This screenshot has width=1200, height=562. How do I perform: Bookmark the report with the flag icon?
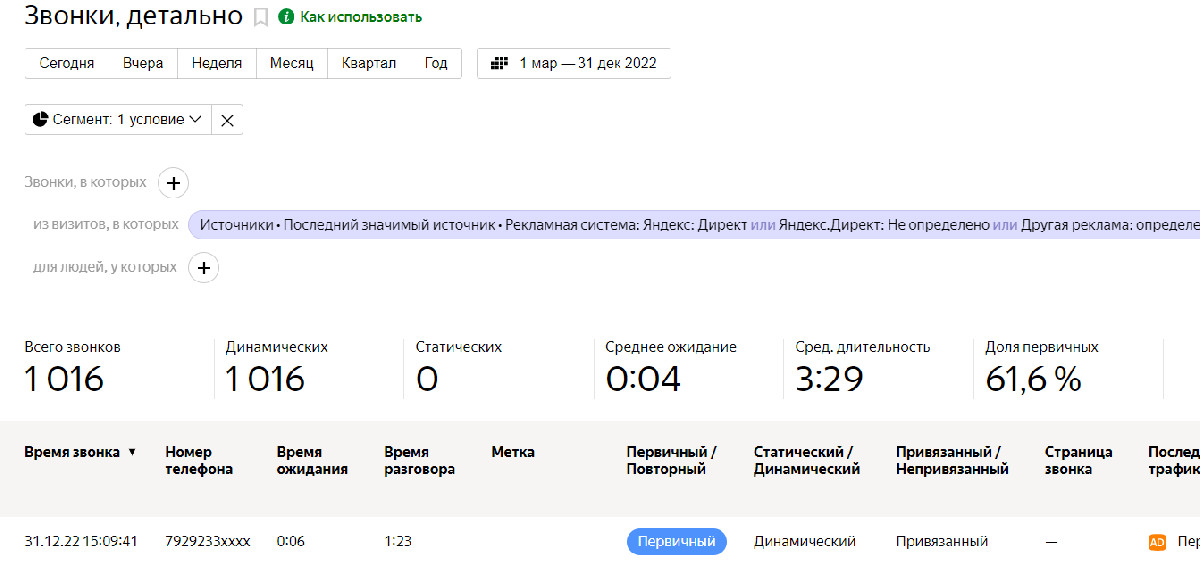[261, 17]
